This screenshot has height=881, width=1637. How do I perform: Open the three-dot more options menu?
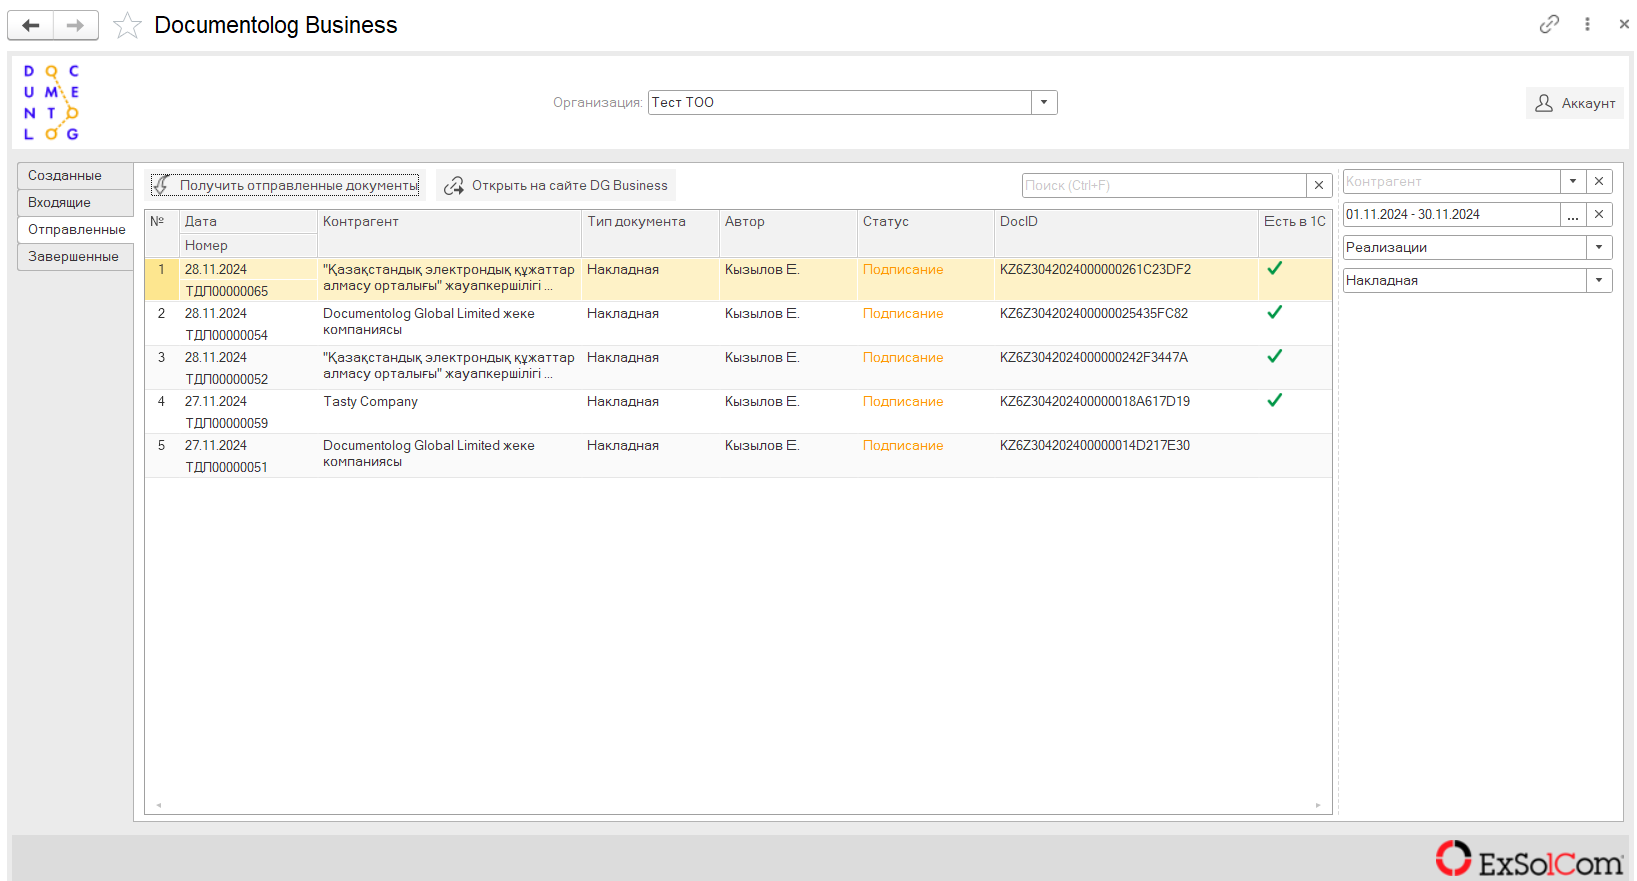[x=1587, y=24]
